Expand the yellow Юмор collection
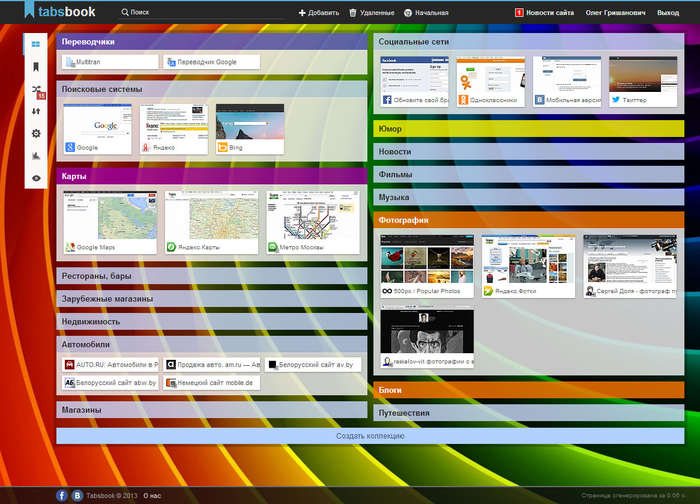This screenshot has height=504, width=700. coord(529,129)
